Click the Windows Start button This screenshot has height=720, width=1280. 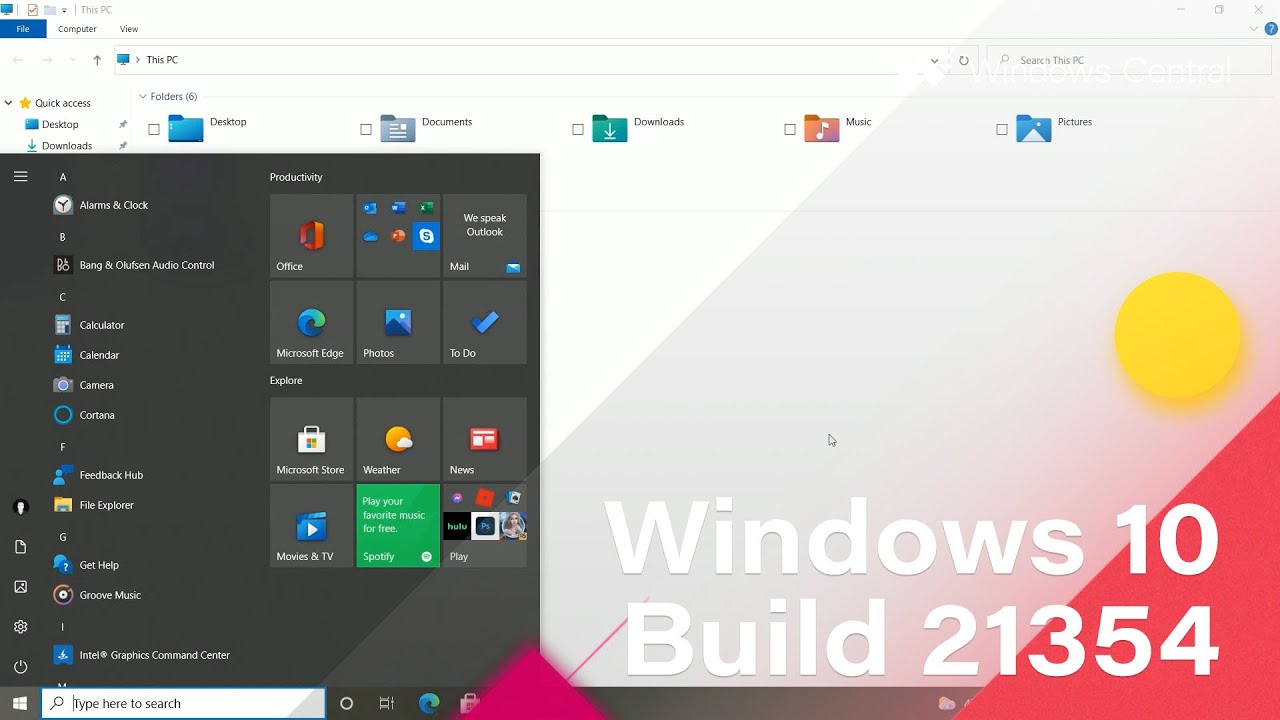20,704
